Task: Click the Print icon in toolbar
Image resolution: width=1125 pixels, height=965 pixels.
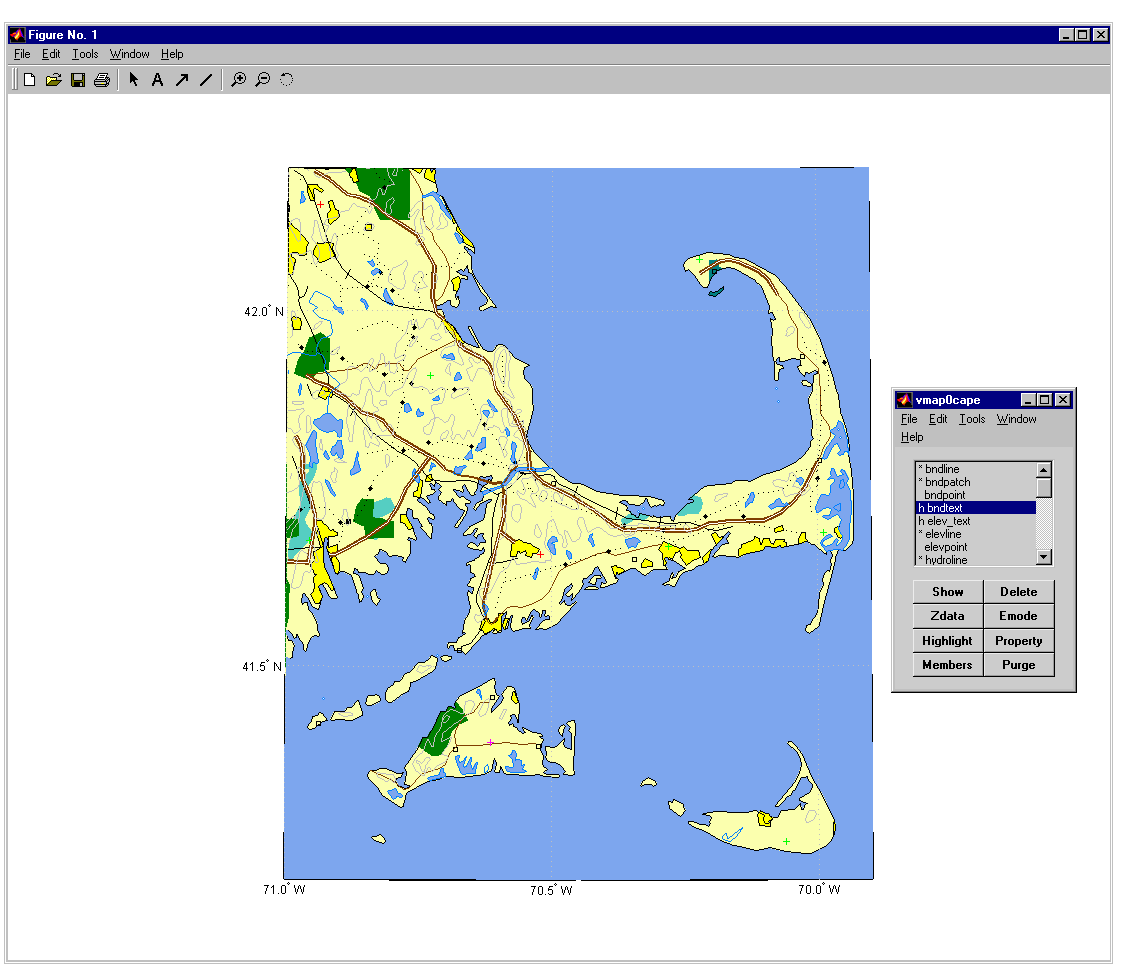Action: [x=102, y=80]
